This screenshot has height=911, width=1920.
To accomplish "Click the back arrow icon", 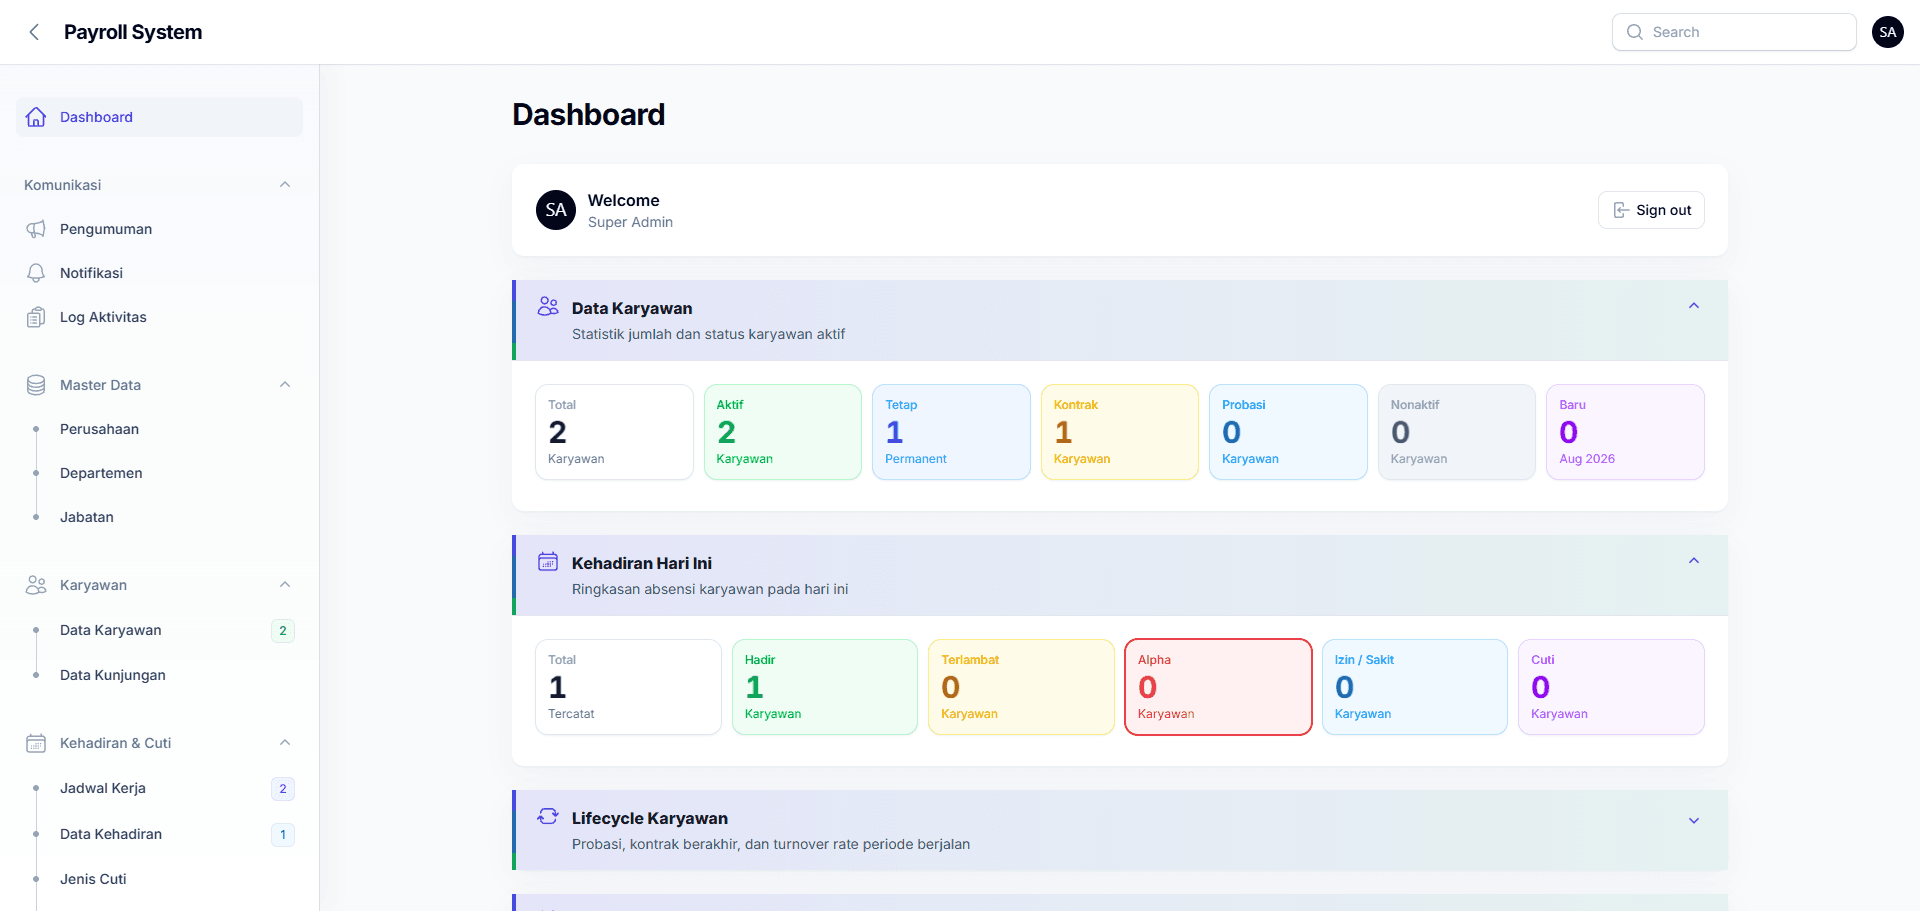I will [34, 32].
